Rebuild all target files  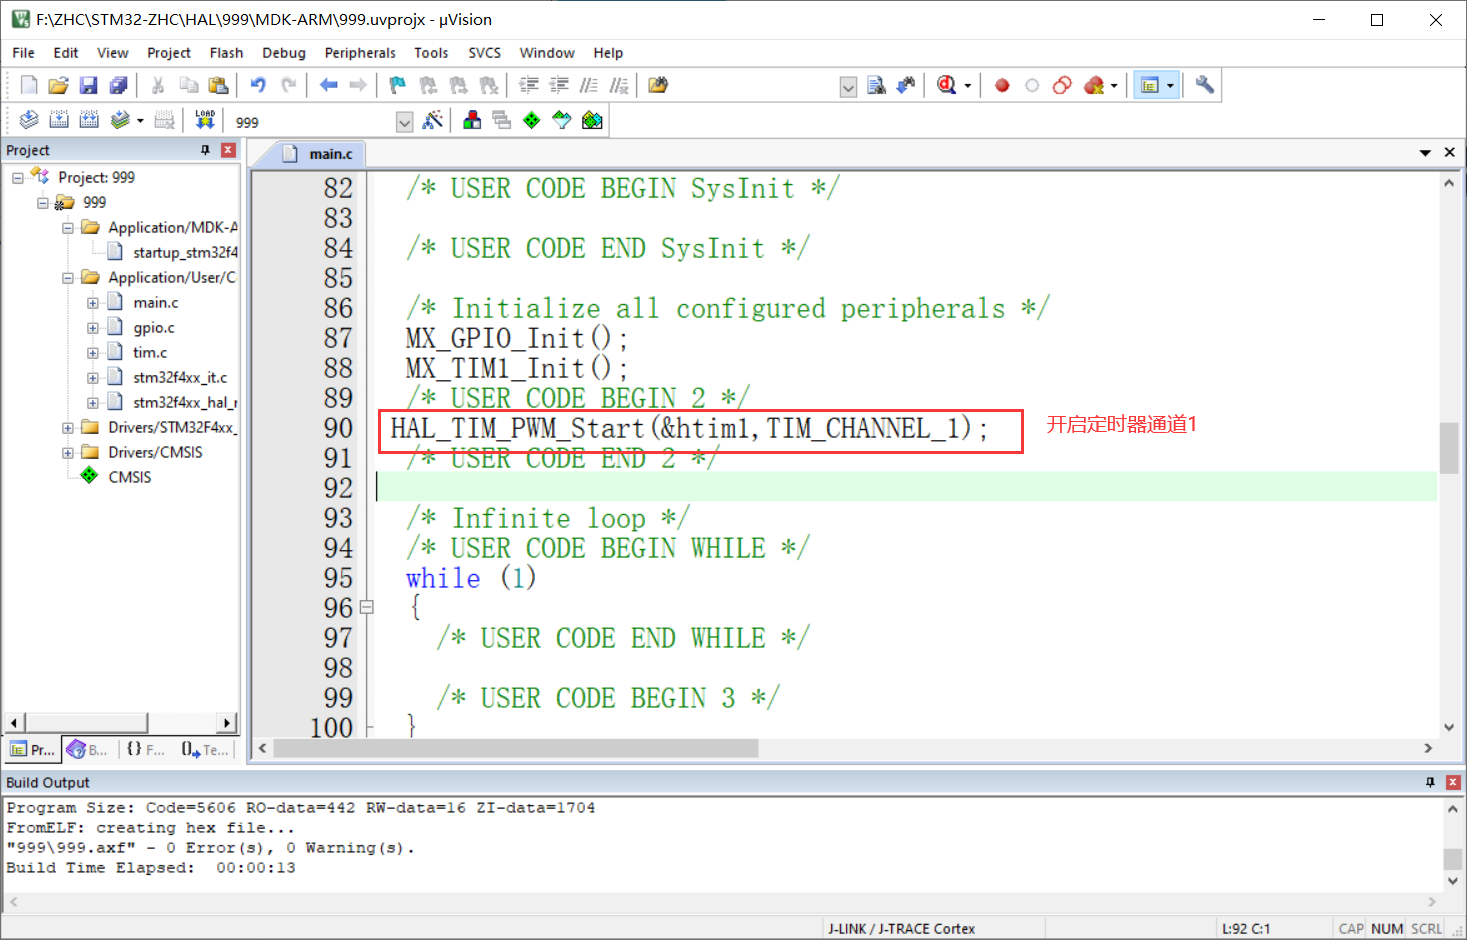point(89,120)
